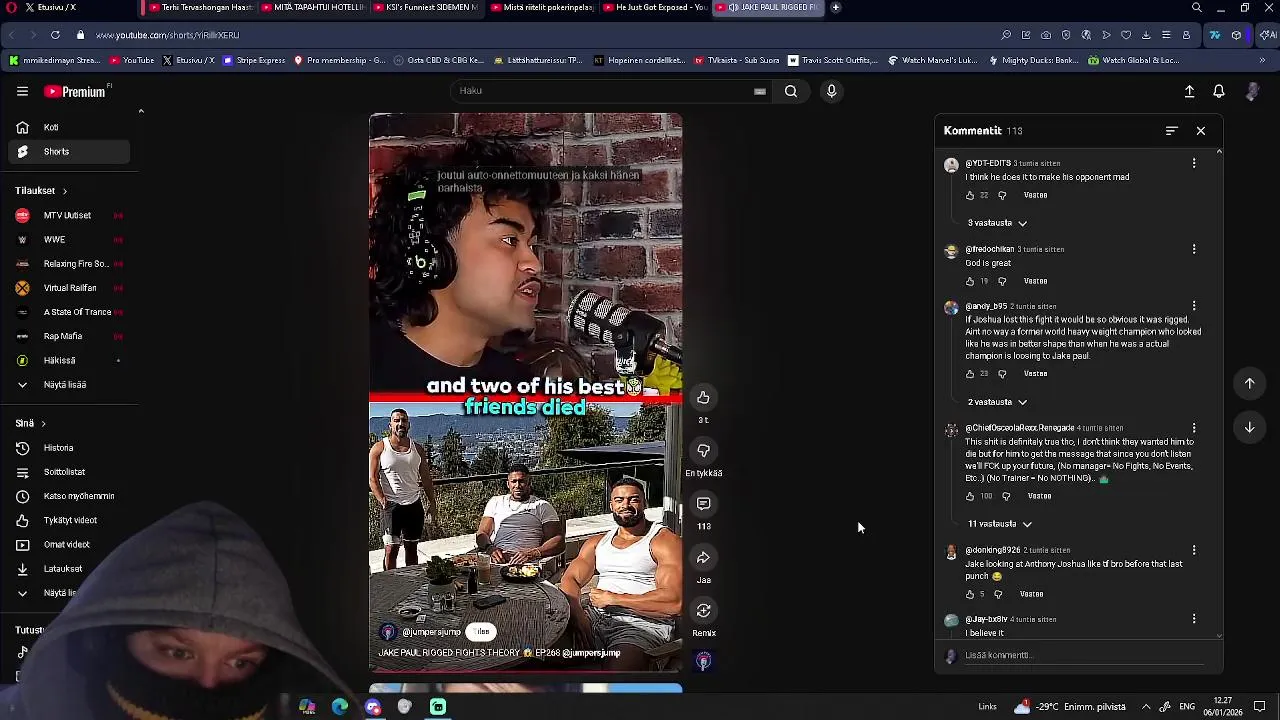Open comments button showing 113

point(703,504)
